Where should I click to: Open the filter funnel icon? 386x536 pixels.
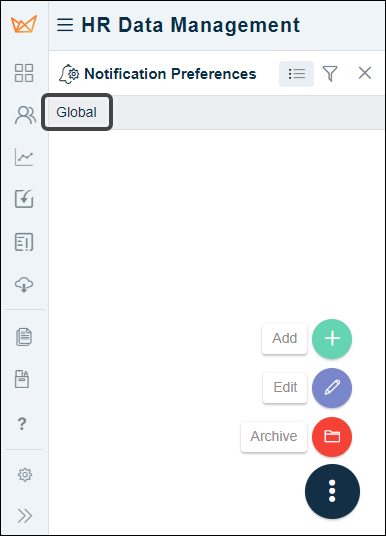click(330, 73)
